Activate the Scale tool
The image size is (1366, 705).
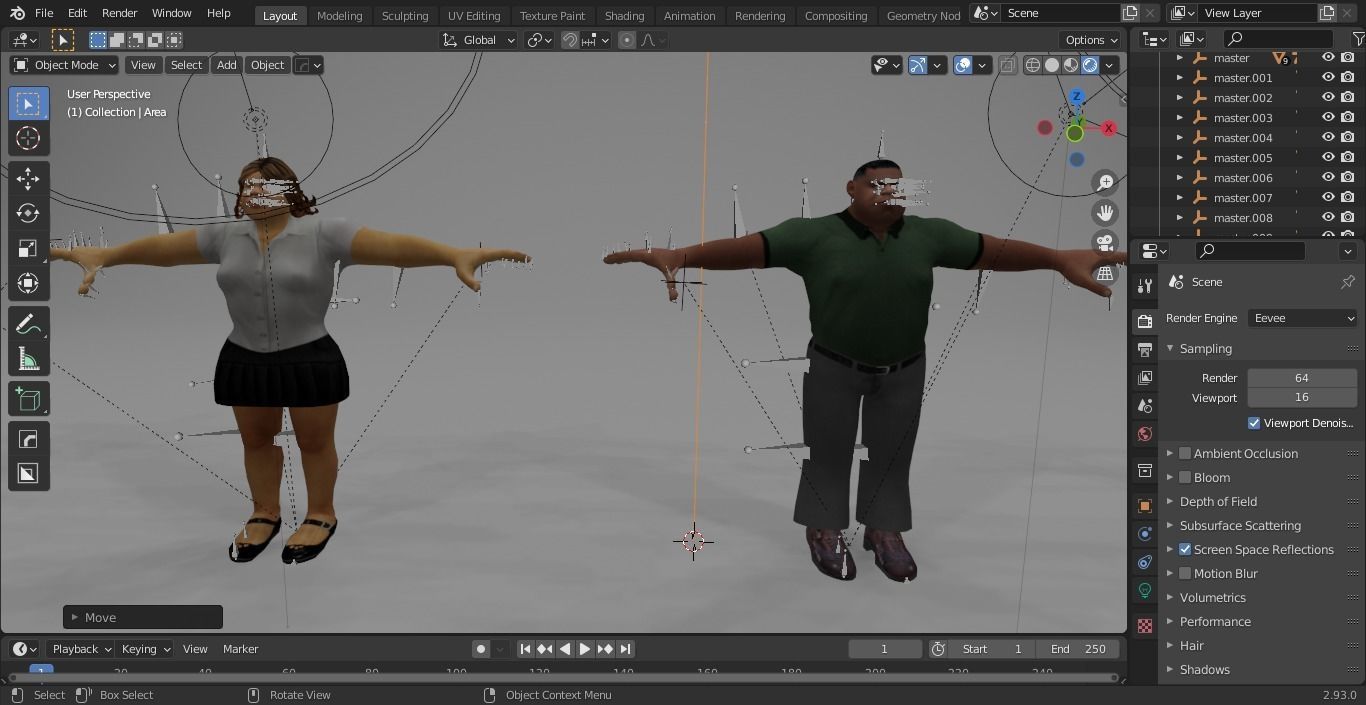point(28,248)
